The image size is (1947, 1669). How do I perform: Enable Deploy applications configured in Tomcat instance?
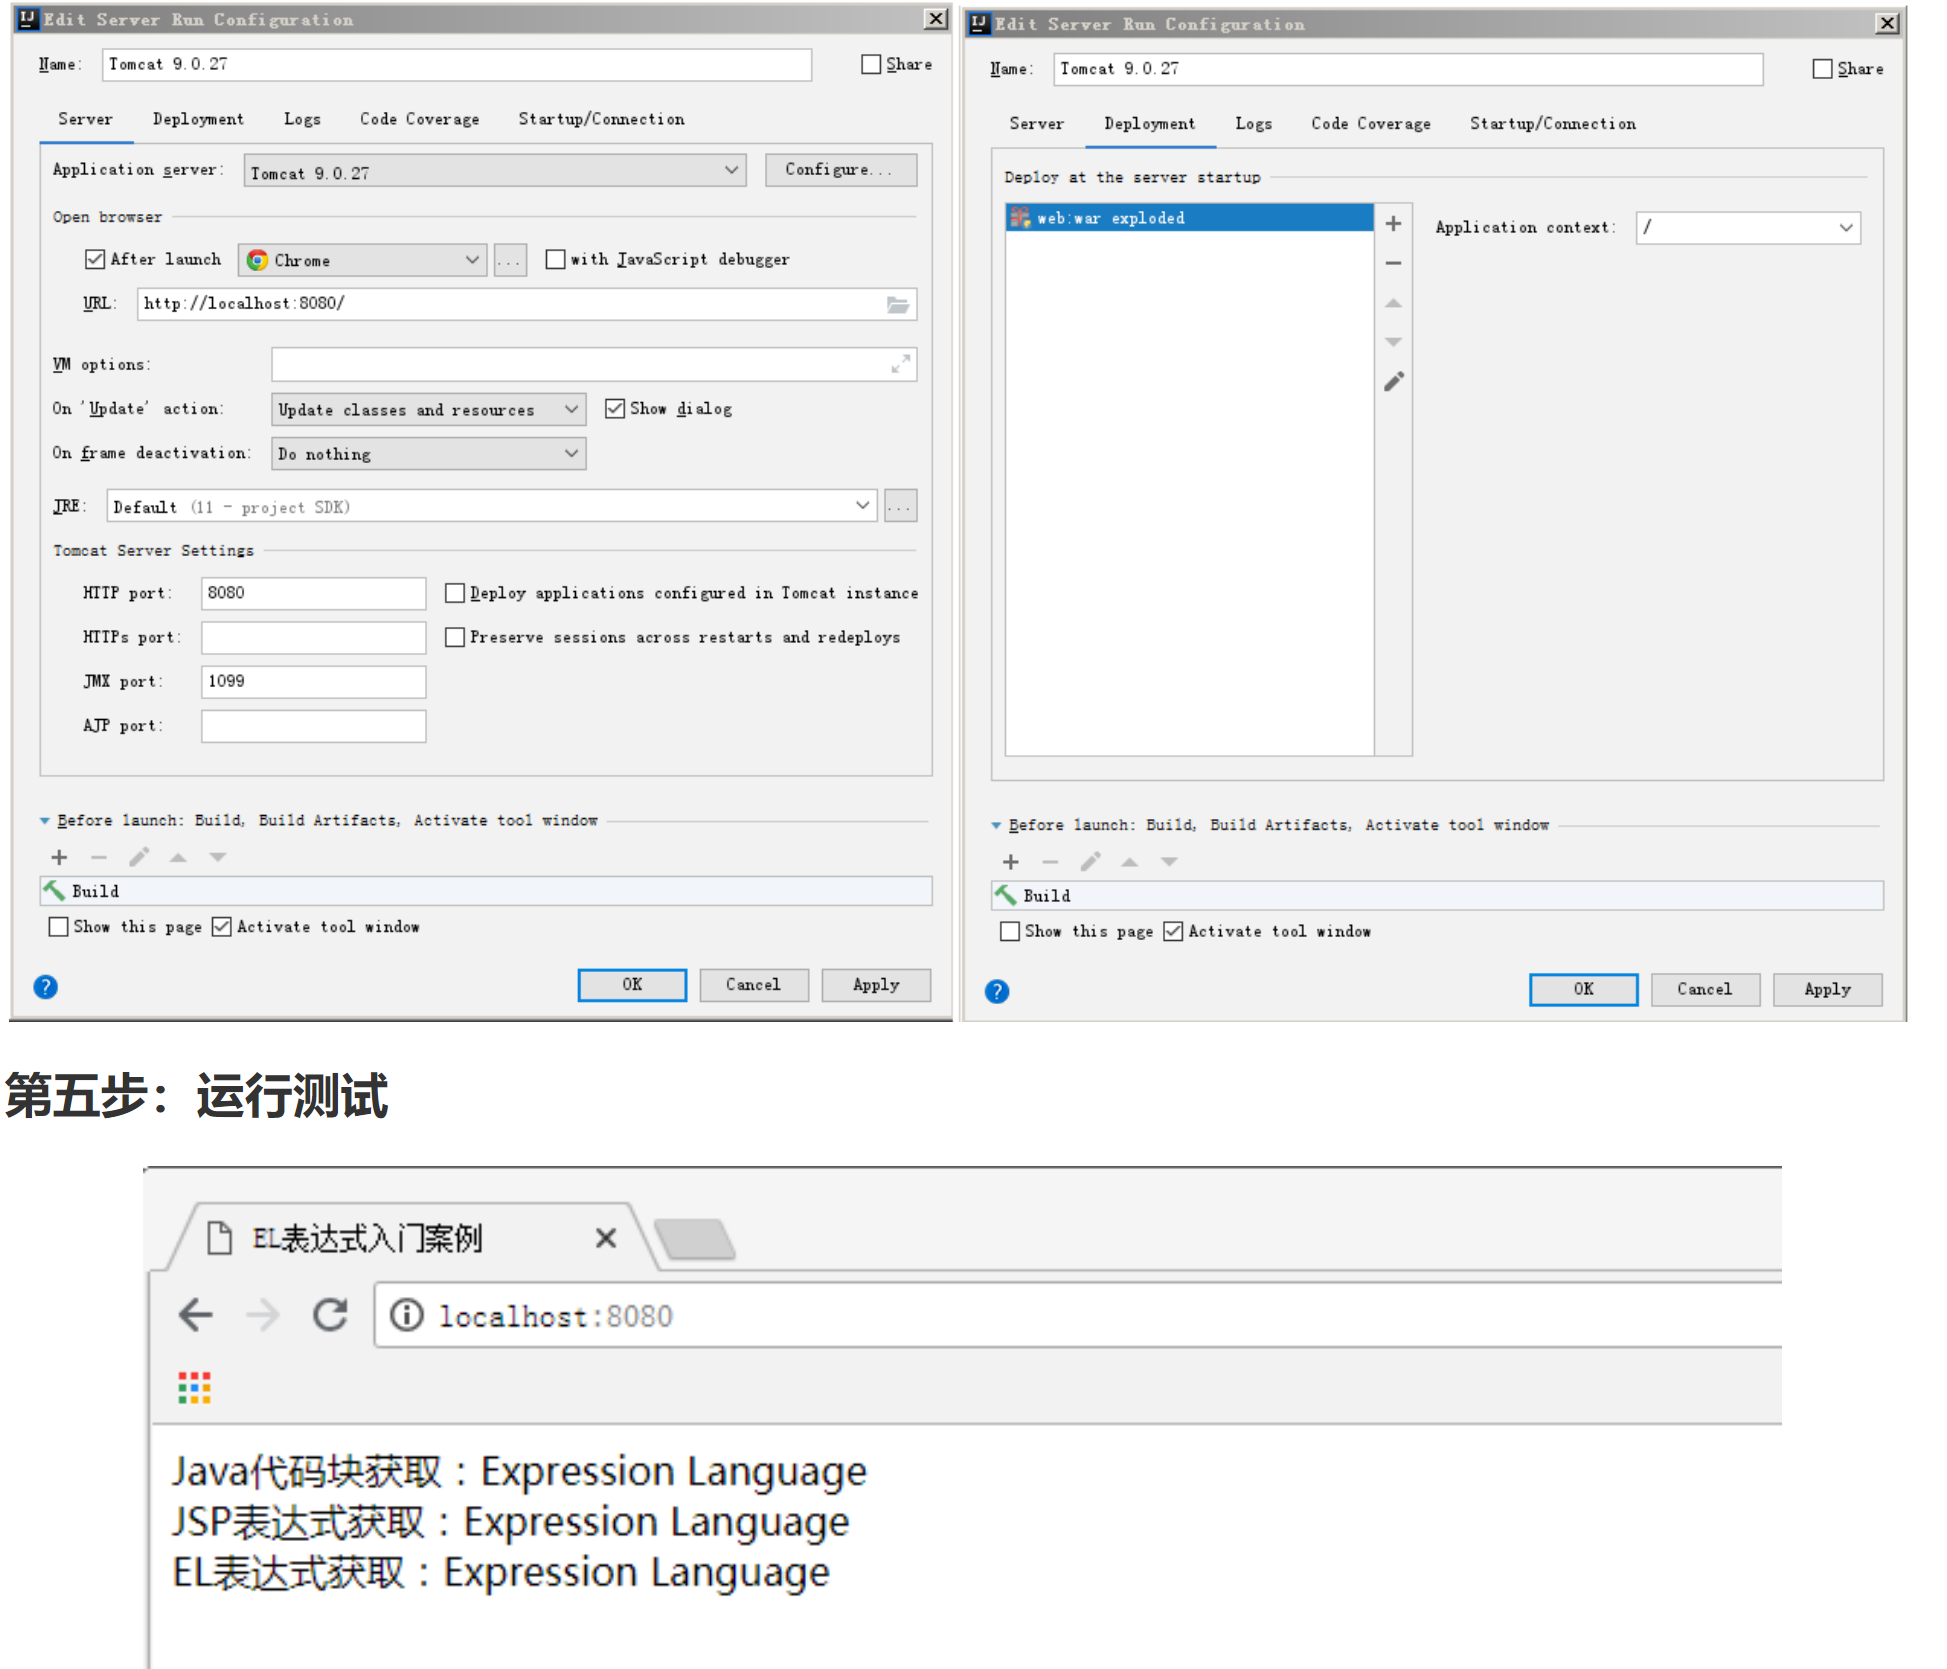coord(455,593)
